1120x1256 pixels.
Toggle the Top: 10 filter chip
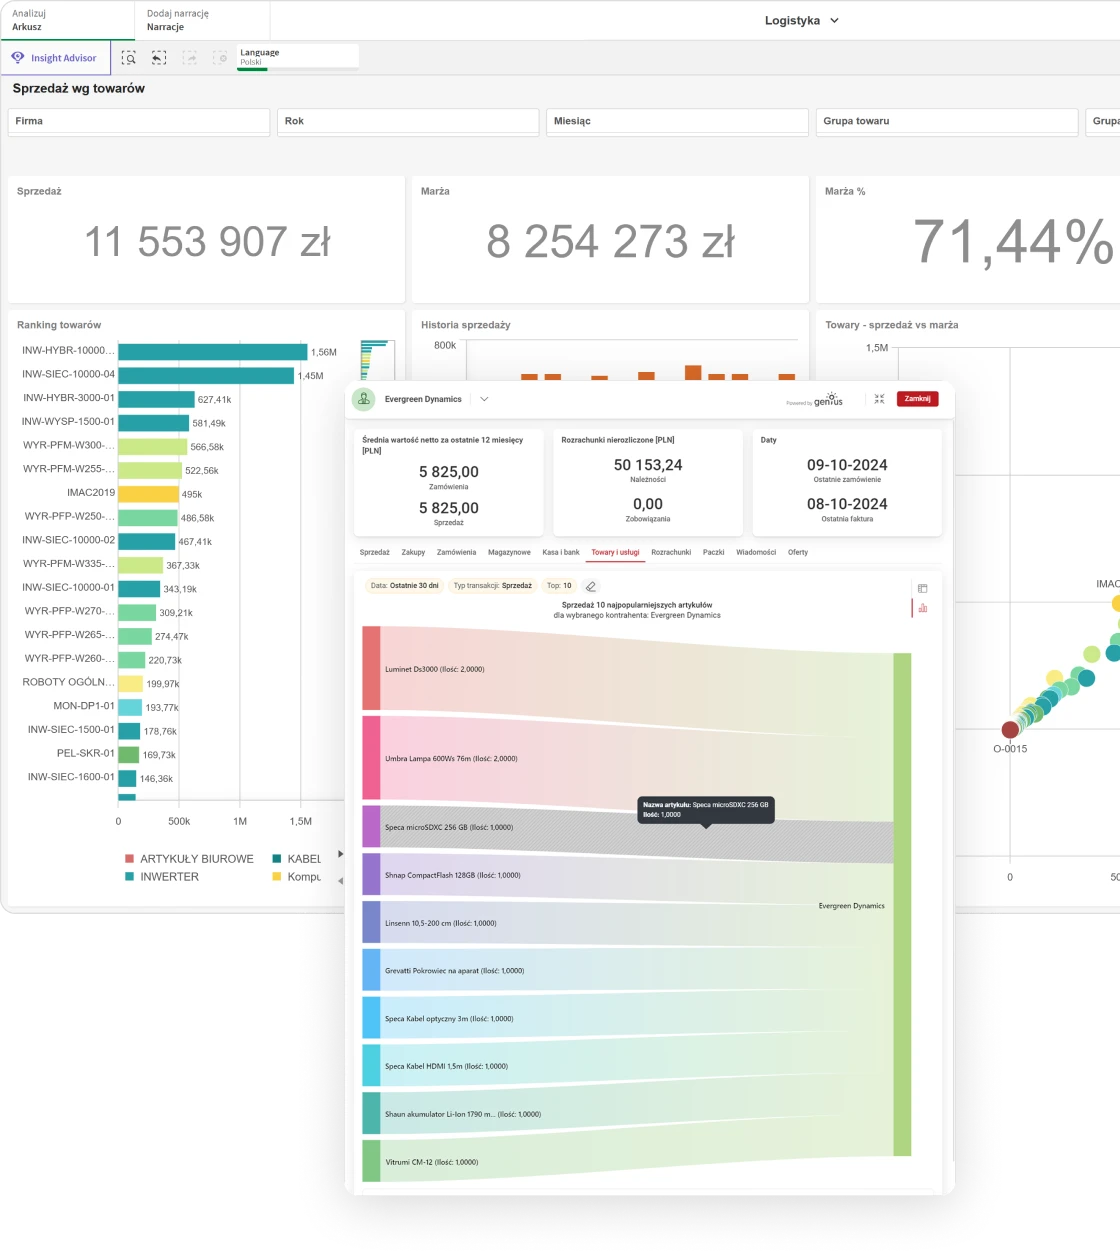[x=559, y=586]
